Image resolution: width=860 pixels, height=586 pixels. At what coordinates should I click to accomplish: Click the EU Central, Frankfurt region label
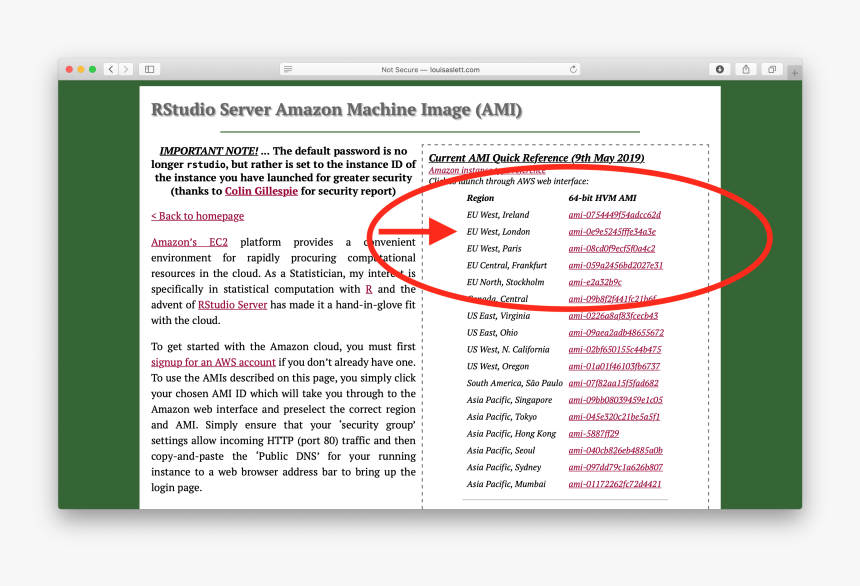tap(507, 265)
